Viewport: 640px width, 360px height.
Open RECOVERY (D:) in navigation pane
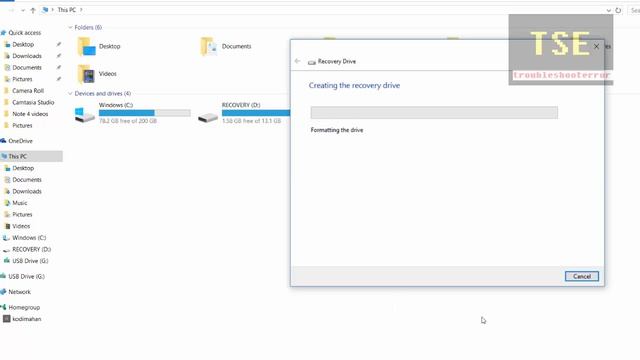click(x=31, y=249)
